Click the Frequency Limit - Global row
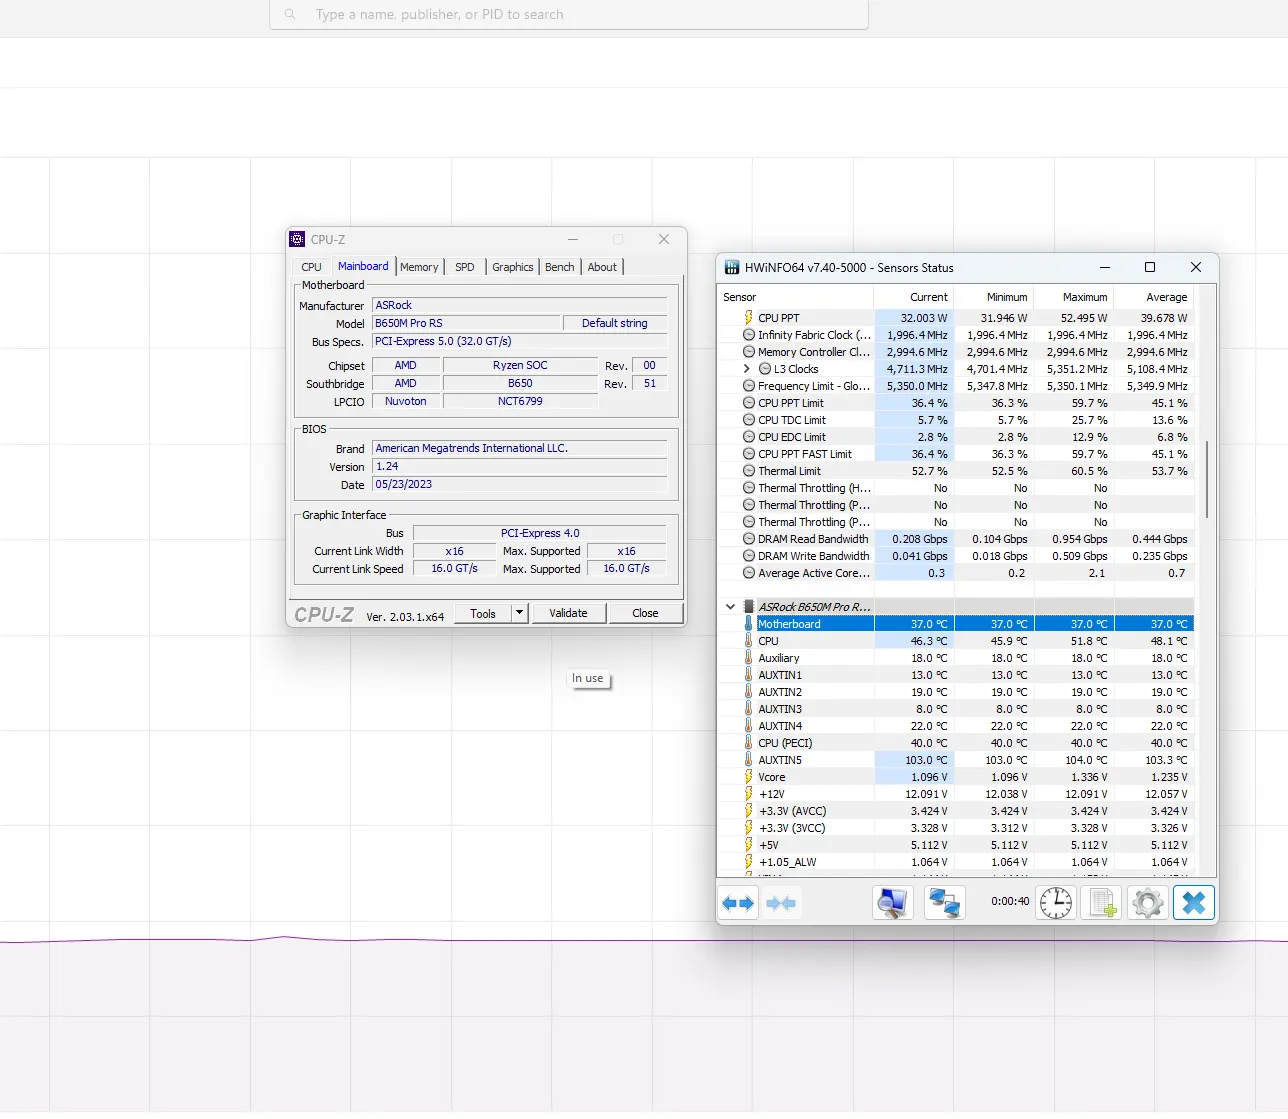This screenshot has height=1119, width=1288. [956, 386]
